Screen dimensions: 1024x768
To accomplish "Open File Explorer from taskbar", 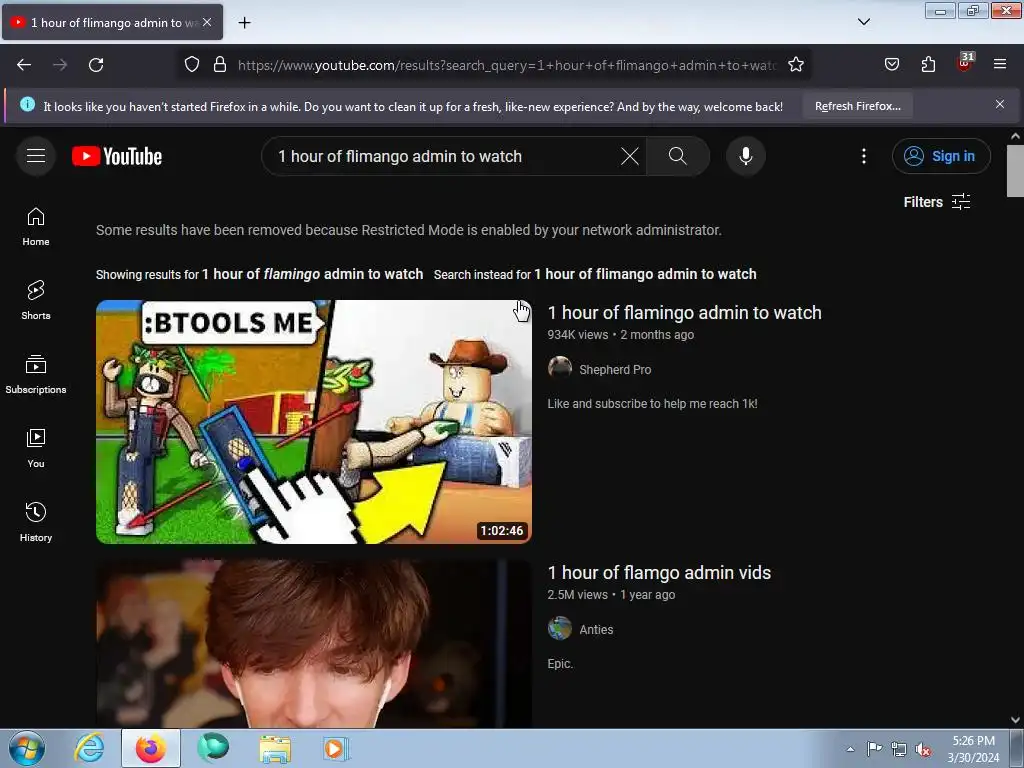I will (x=275, y=748).
